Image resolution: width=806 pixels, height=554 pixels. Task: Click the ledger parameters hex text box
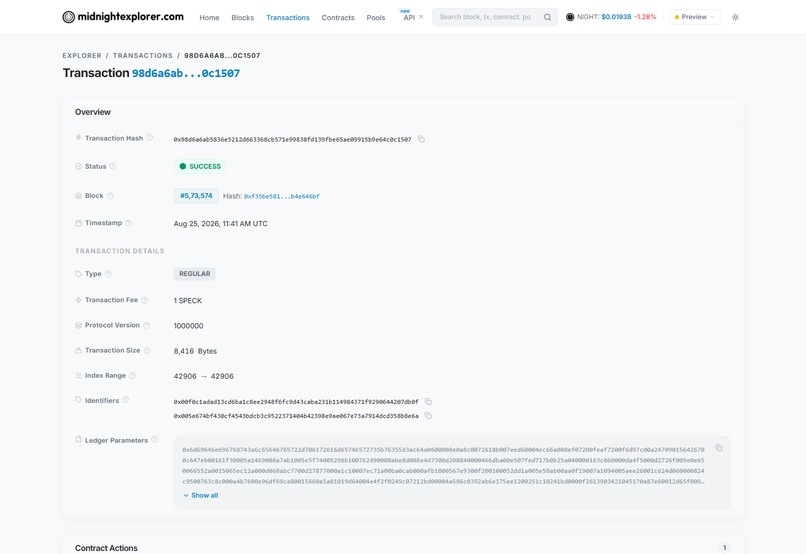pos(452,472)
